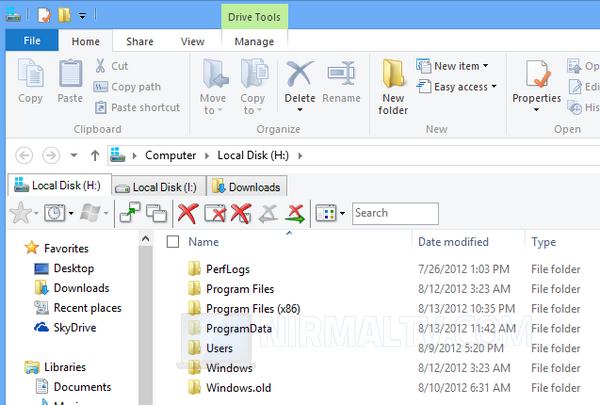600x405 pixels.
Task: Go Back with the left arrow button
Action: pos(24,156)
